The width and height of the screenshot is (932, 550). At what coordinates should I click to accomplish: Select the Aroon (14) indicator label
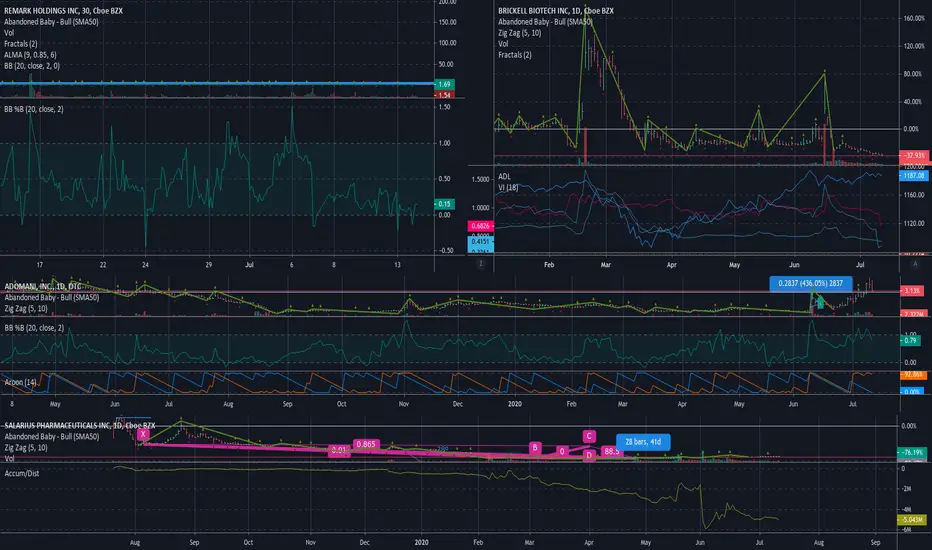pyautogui.click(x=20, y=382)
